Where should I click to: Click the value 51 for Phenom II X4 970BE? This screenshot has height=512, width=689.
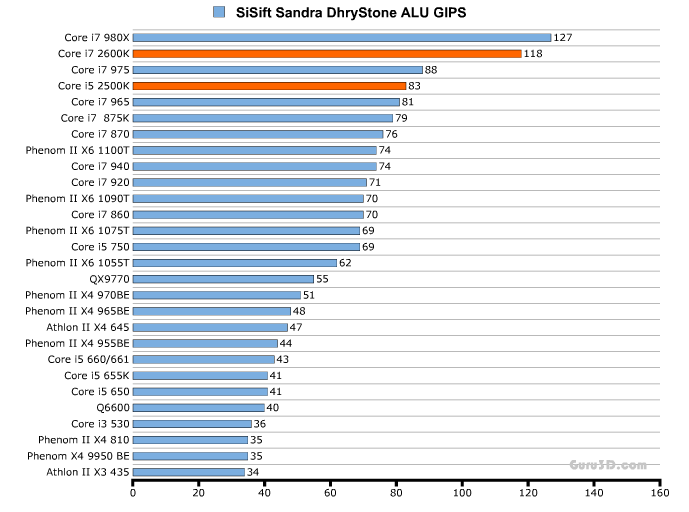pos(309,295)
